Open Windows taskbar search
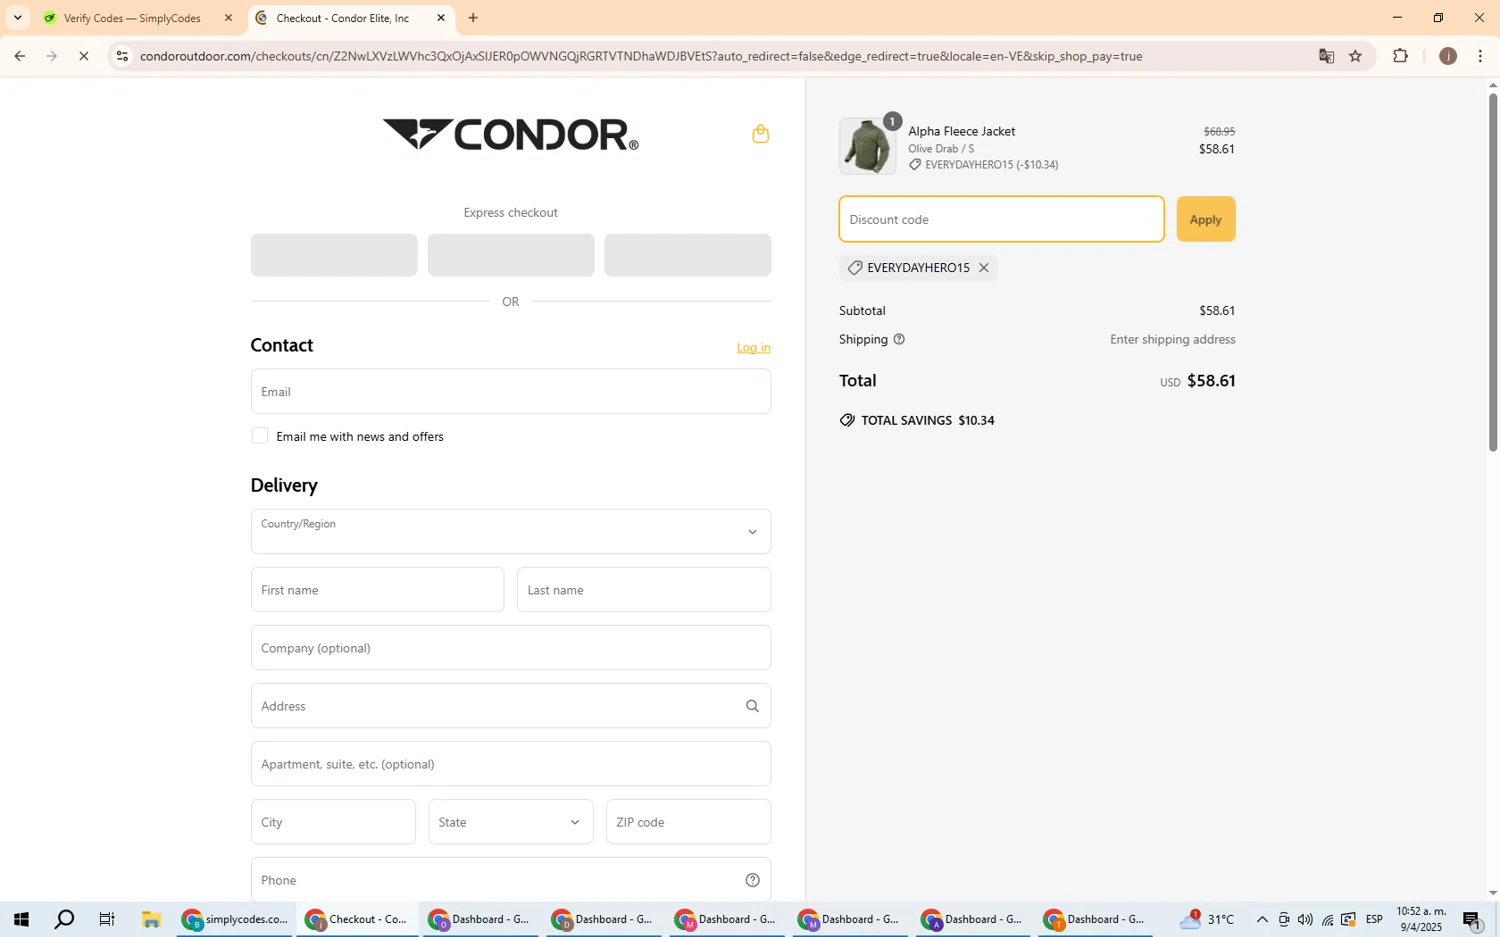This screenshot has width=1500, height=937. [x=64, y=920]
